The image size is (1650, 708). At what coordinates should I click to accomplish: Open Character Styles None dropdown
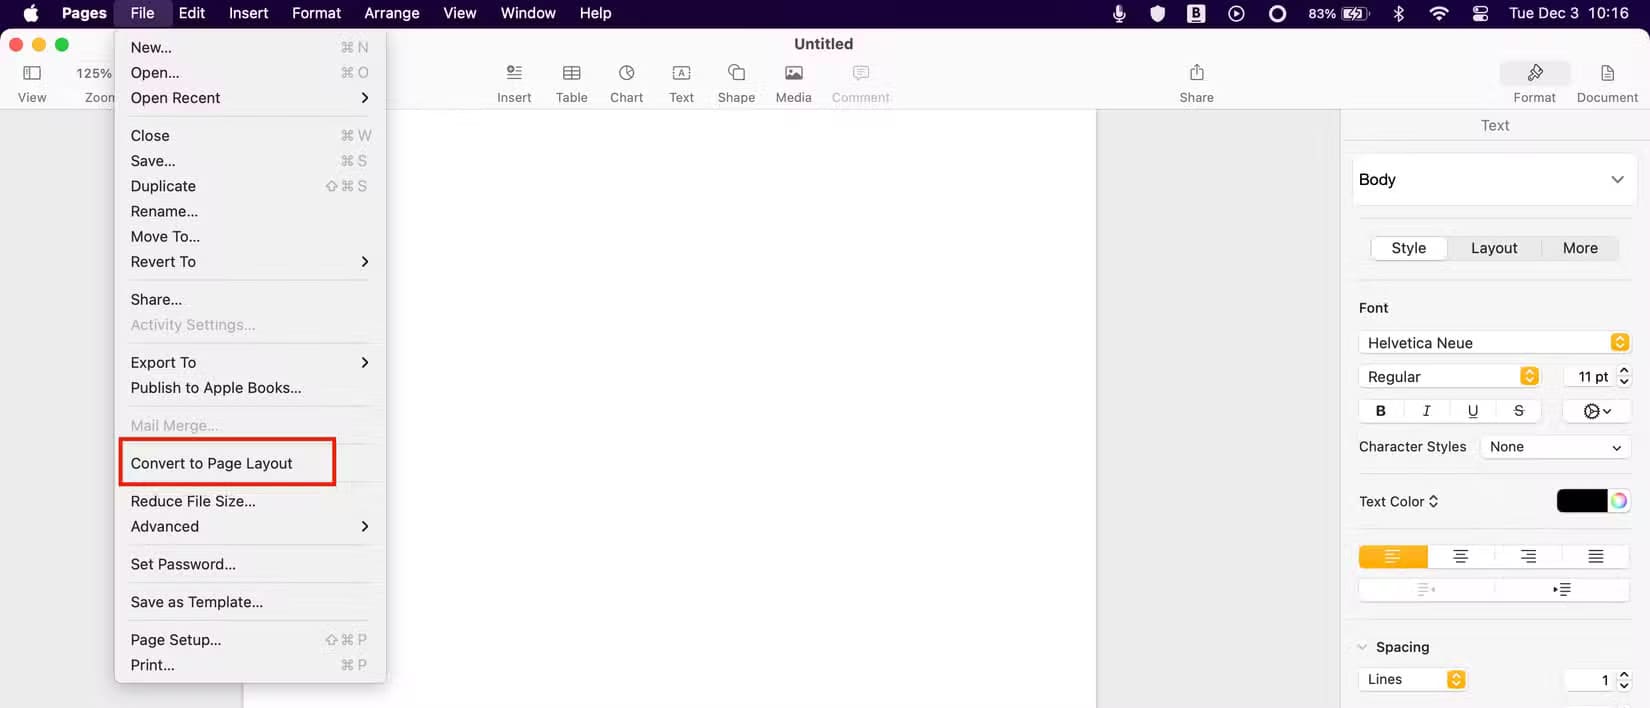(x=1555, y=447)
